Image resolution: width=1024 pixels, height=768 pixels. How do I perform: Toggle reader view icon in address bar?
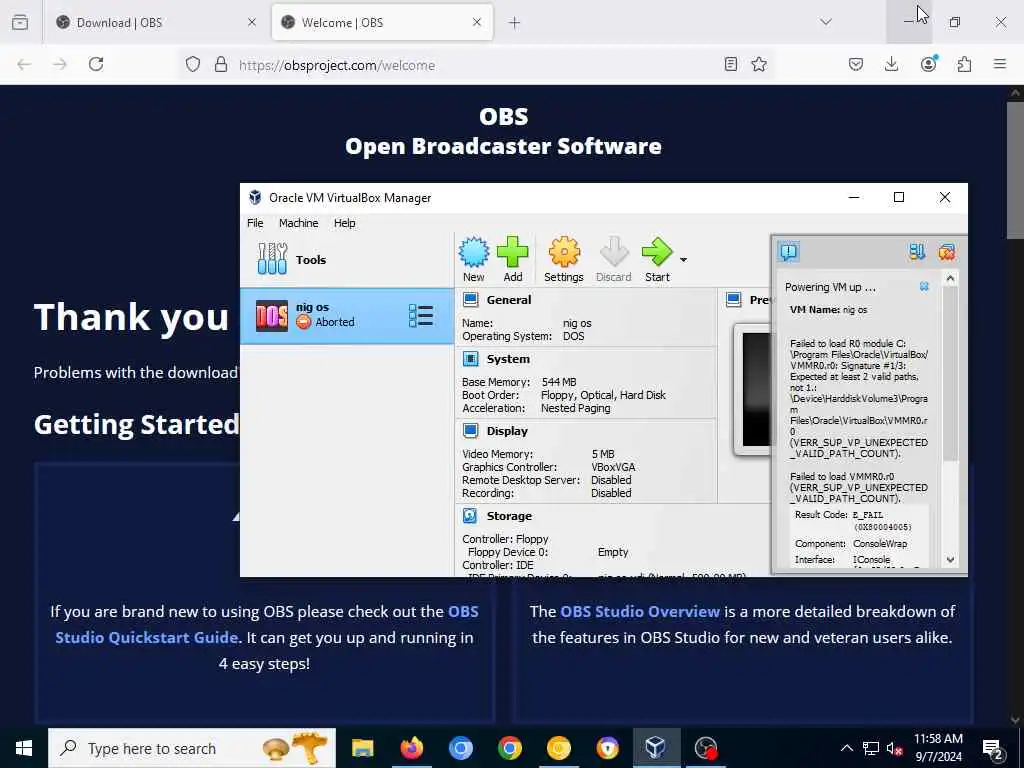pyautogui.click(x=731, y=64)
